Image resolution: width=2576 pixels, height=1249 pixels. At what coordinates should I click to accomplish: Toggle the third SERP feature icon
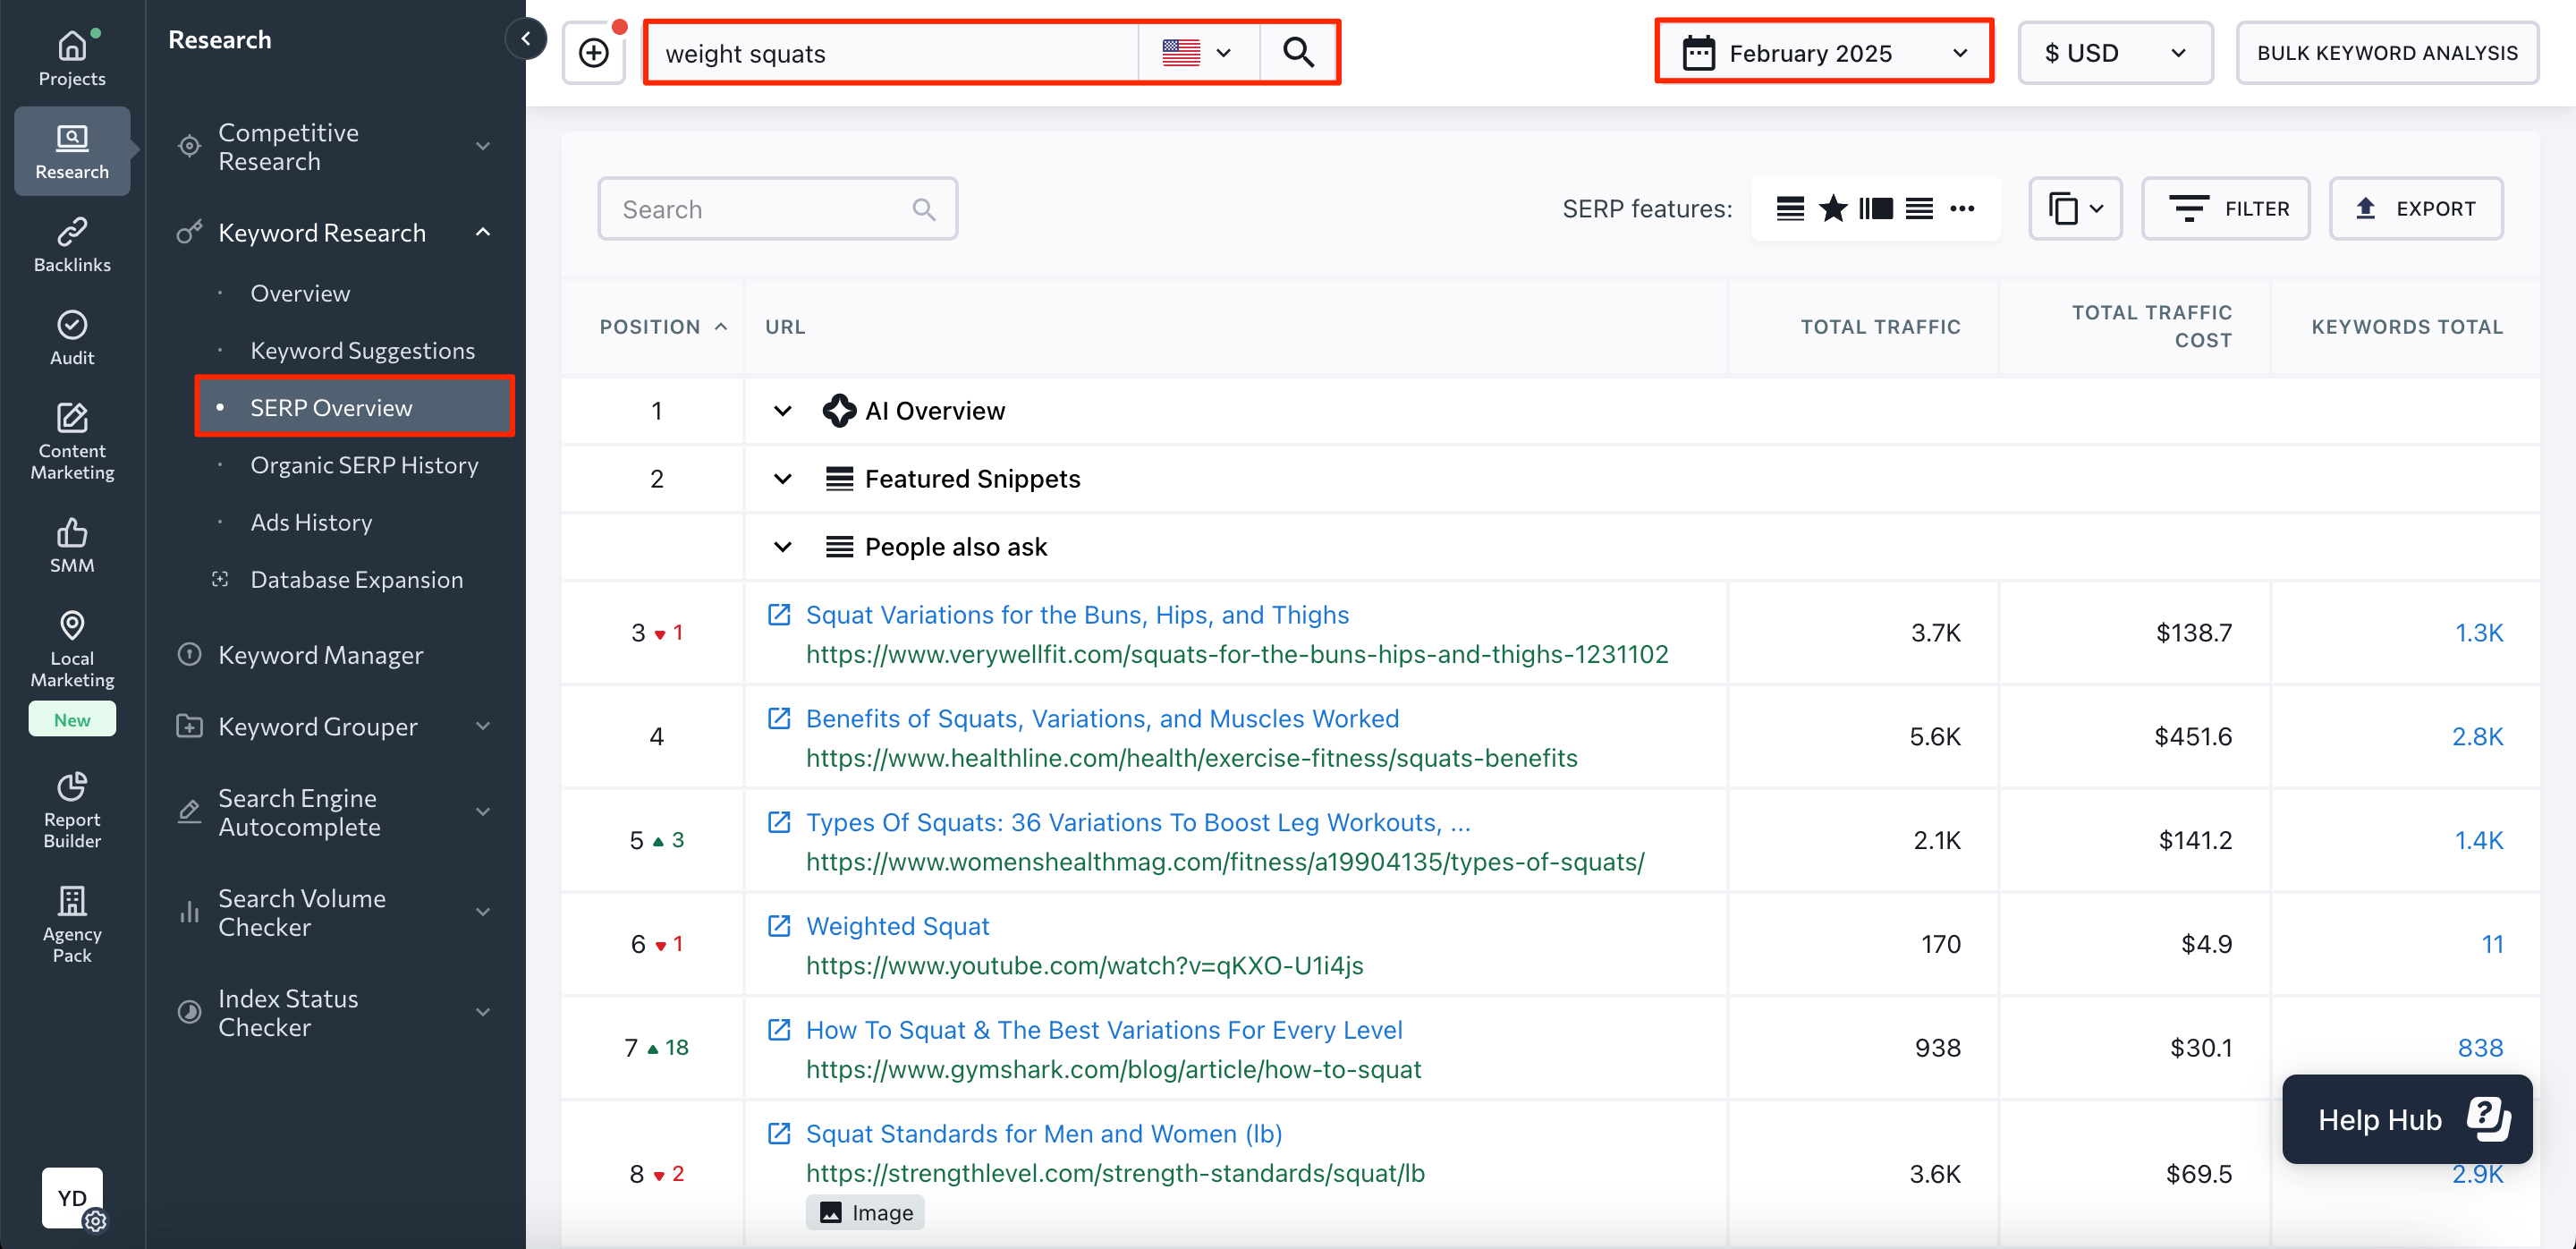coord(1876,208)
